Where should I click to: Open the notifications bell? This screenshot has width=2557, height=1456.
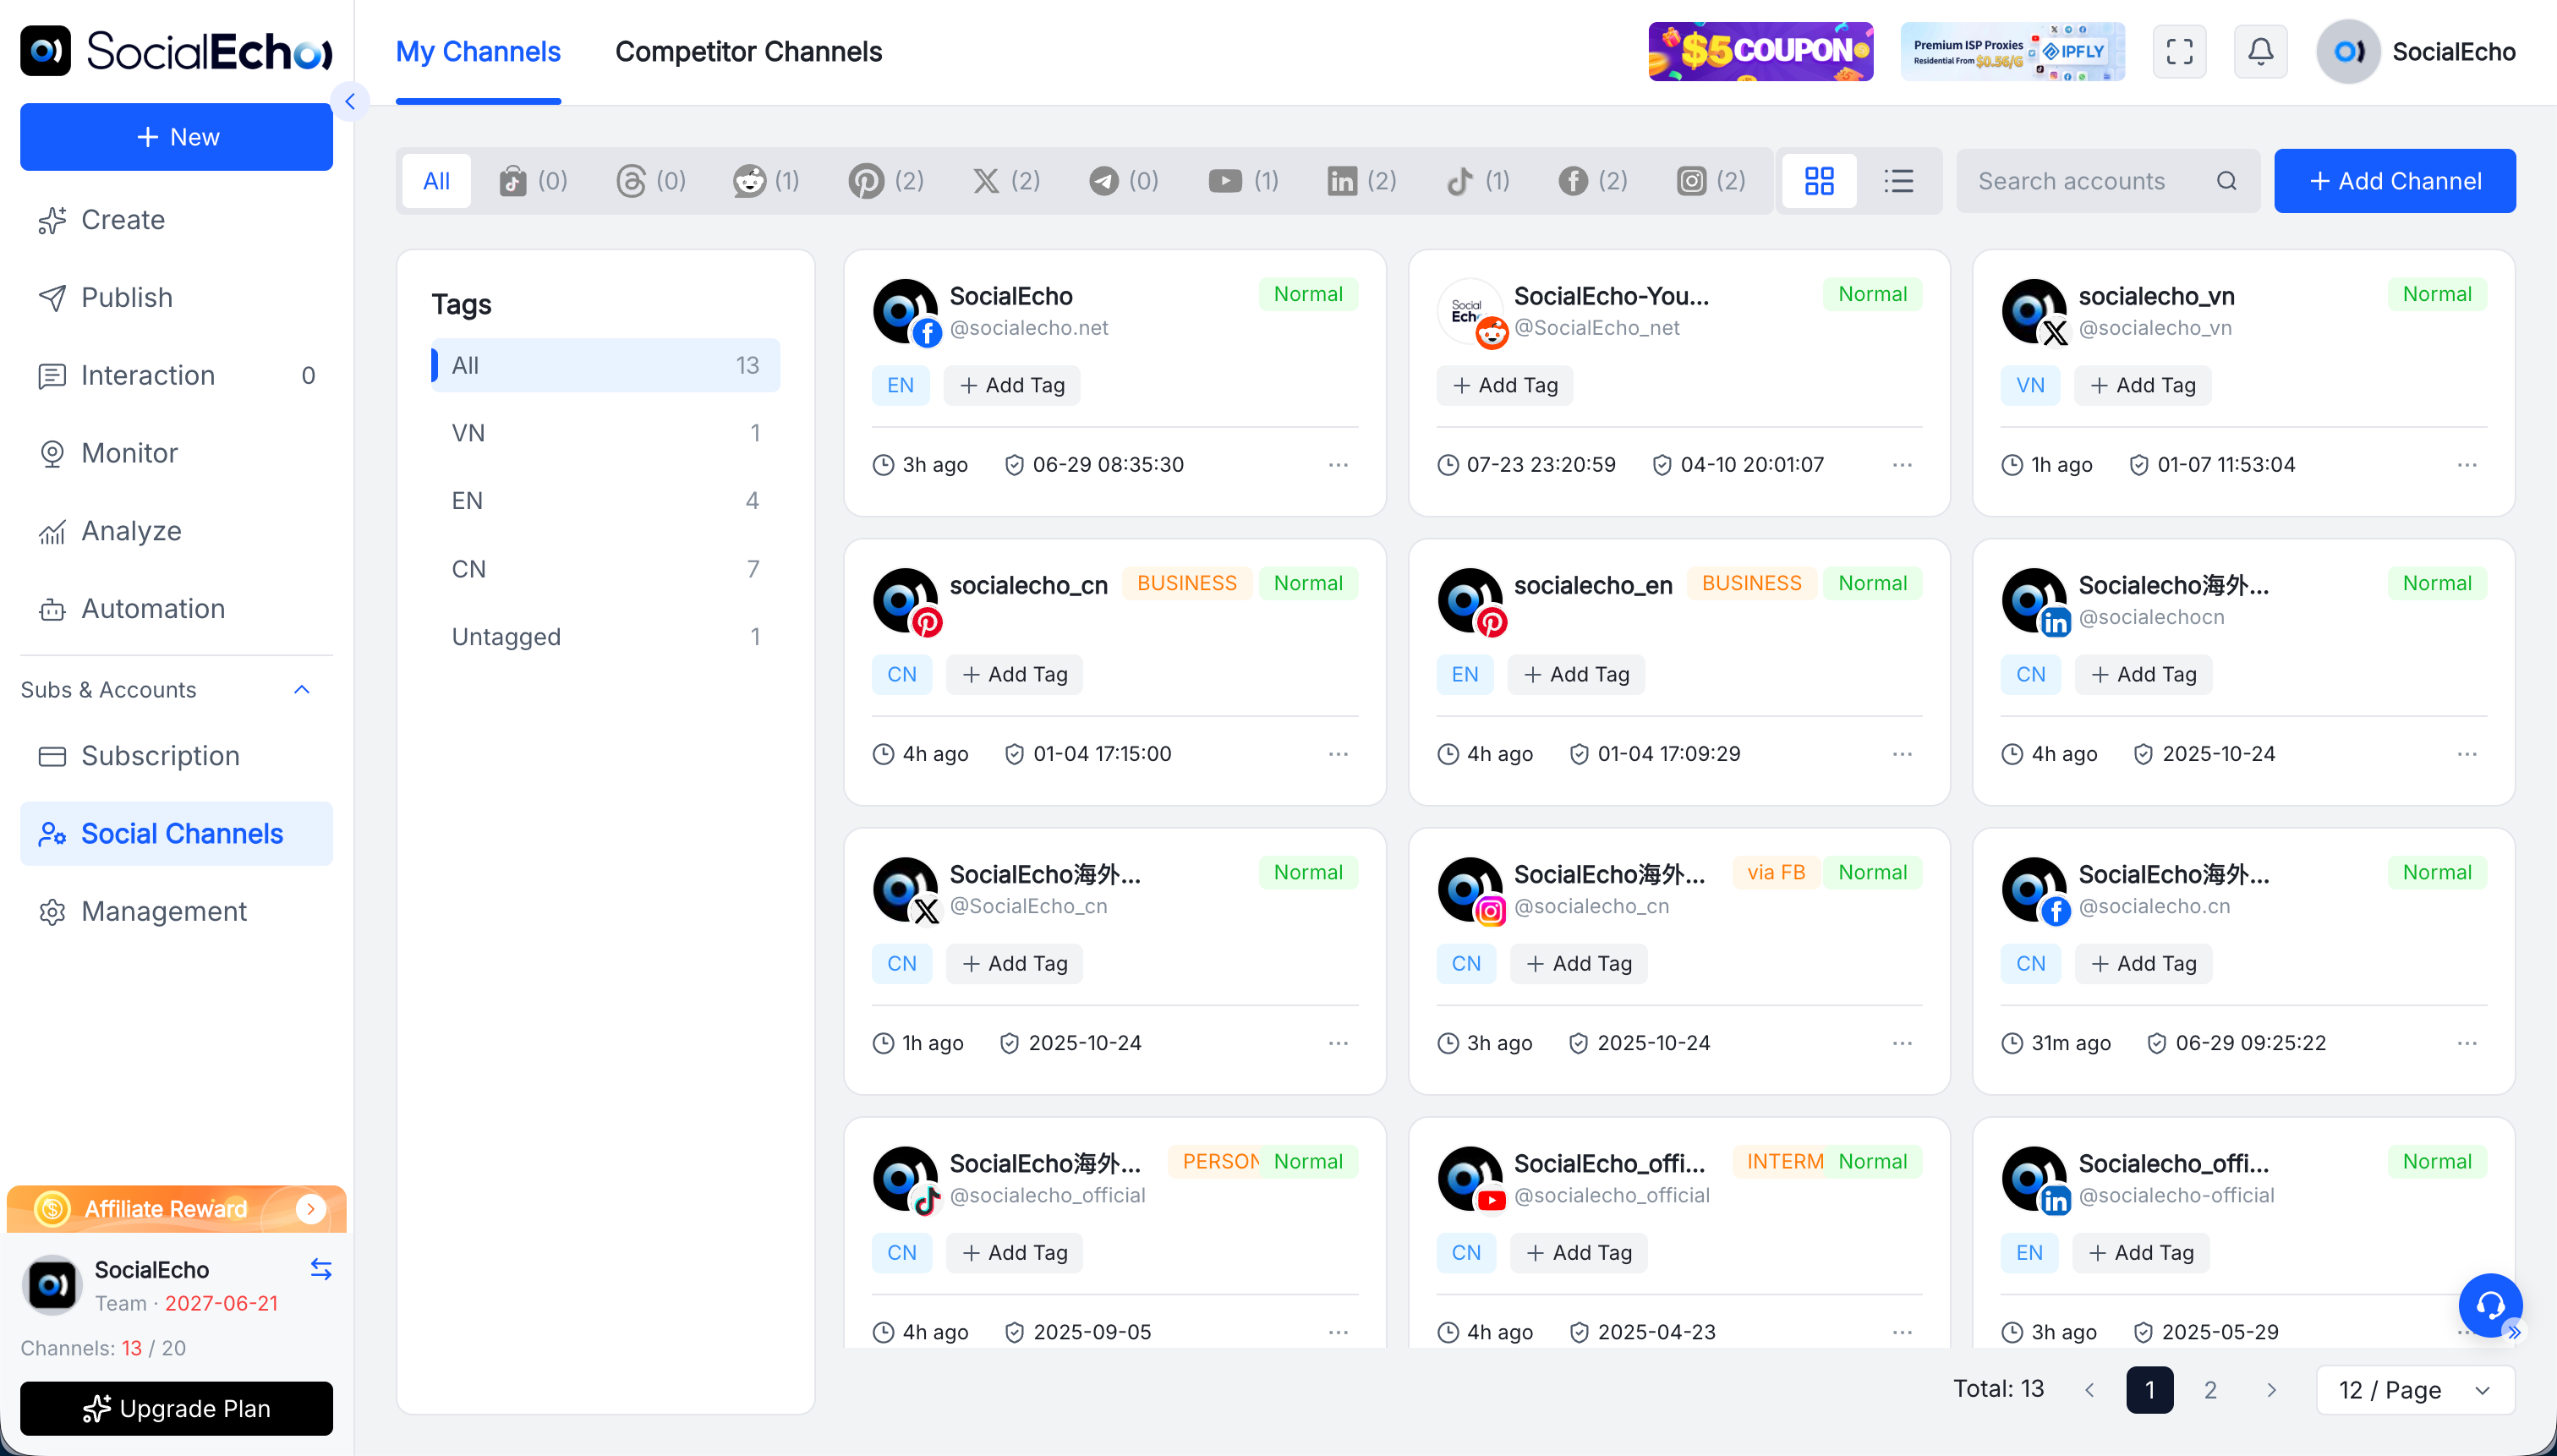pyautogui.click(x=2260, y=51)
